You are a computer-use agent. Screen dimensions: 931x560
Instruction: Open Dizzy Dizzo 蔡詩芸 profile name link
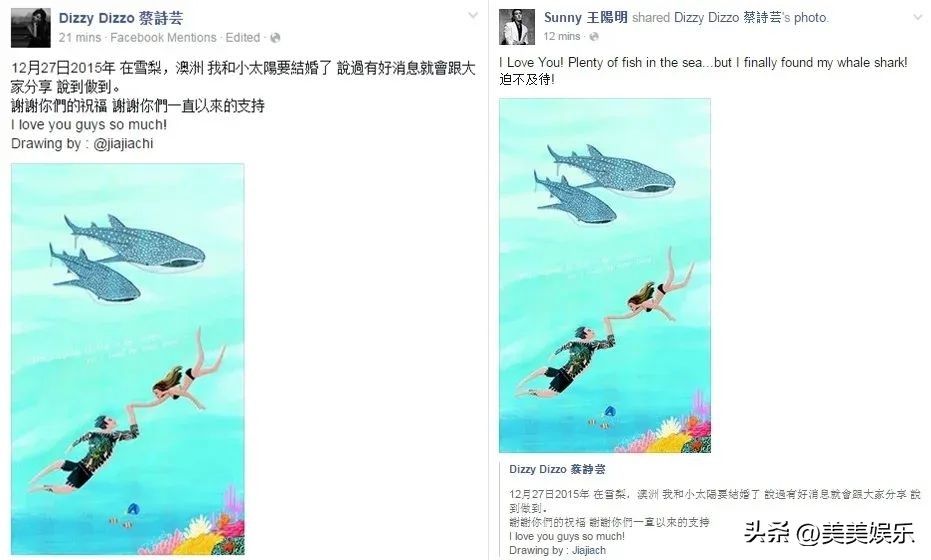[x=121, y=18]
